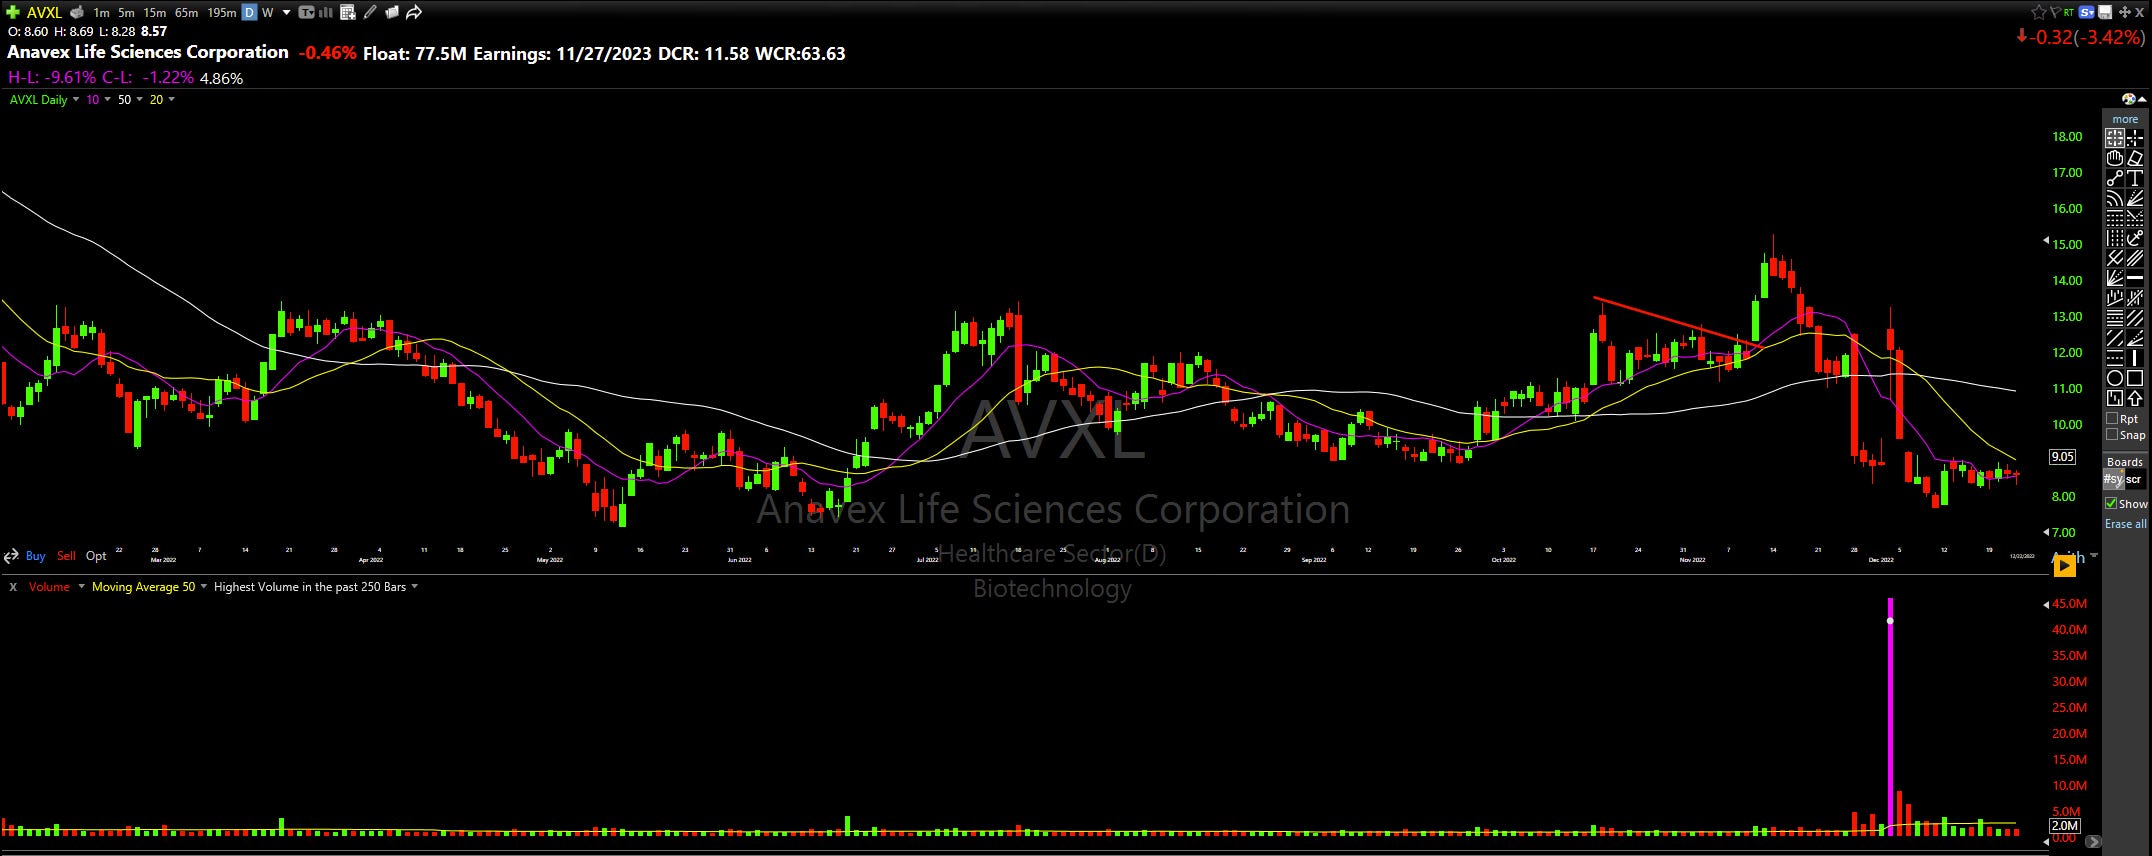Viewport: 2152px width, 856px height.
Task: Open the chart template (T) menu
Action: coord(306,13)
